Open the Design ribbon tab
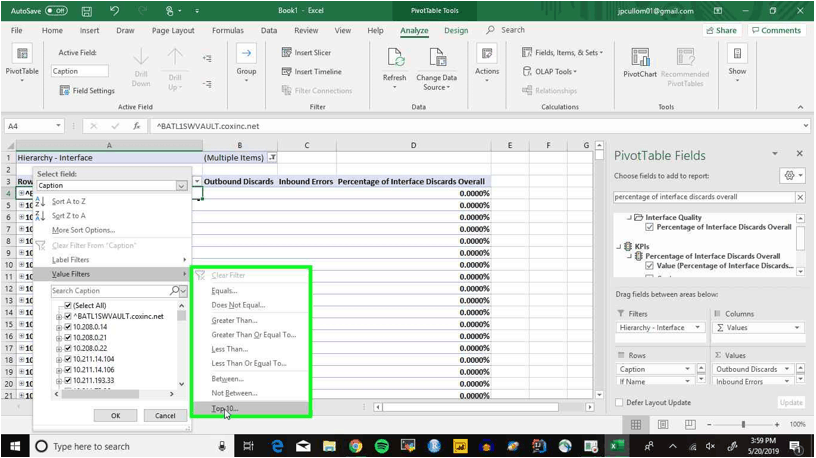This screenshot has height=458, width=816. (x=456, y=31)
